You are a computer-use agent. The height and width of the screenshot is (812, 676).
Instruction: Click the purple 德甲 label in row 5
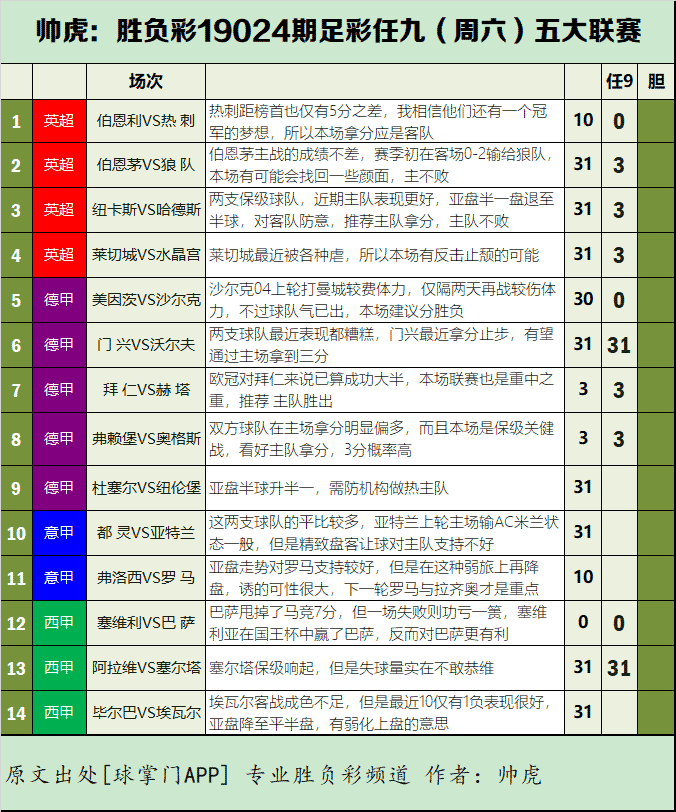coord(59,299)
